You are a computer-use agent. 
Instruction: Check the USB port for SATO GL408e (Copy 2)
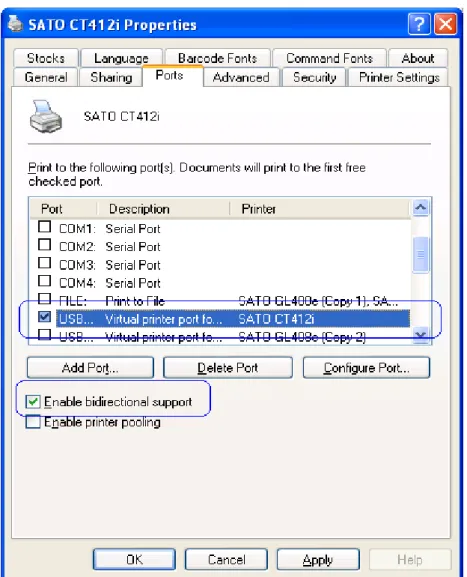tap(45, 334)
